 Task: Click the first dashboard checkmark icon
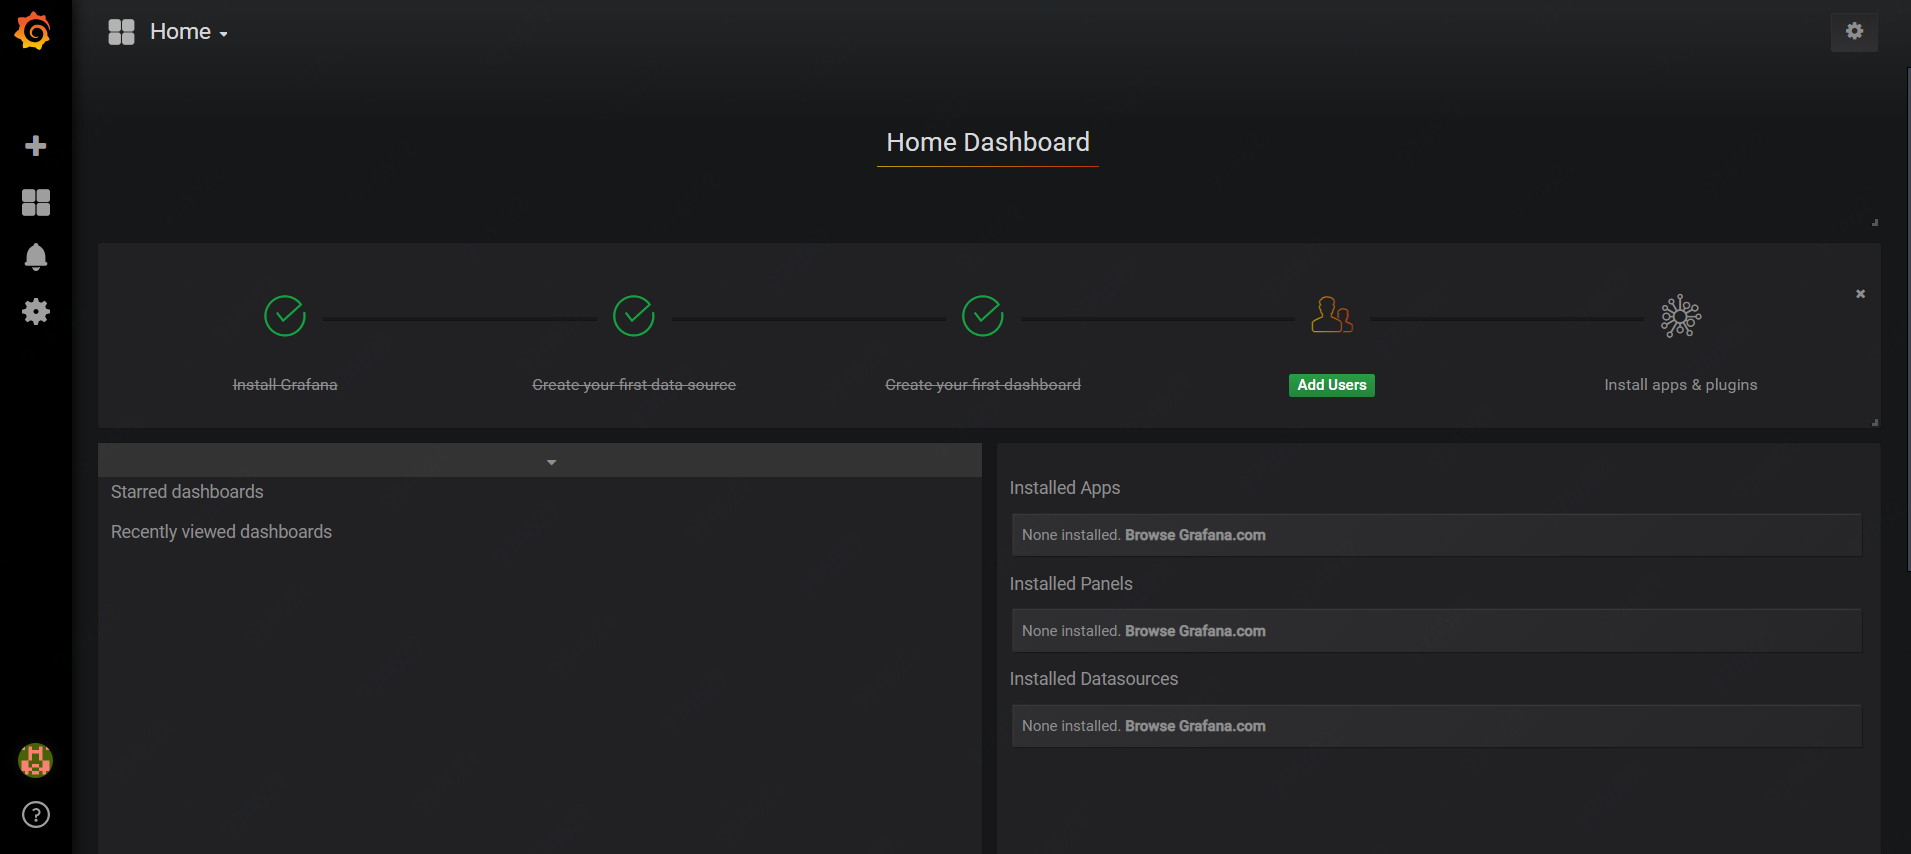pyautogui.click(x=983, y=316)
